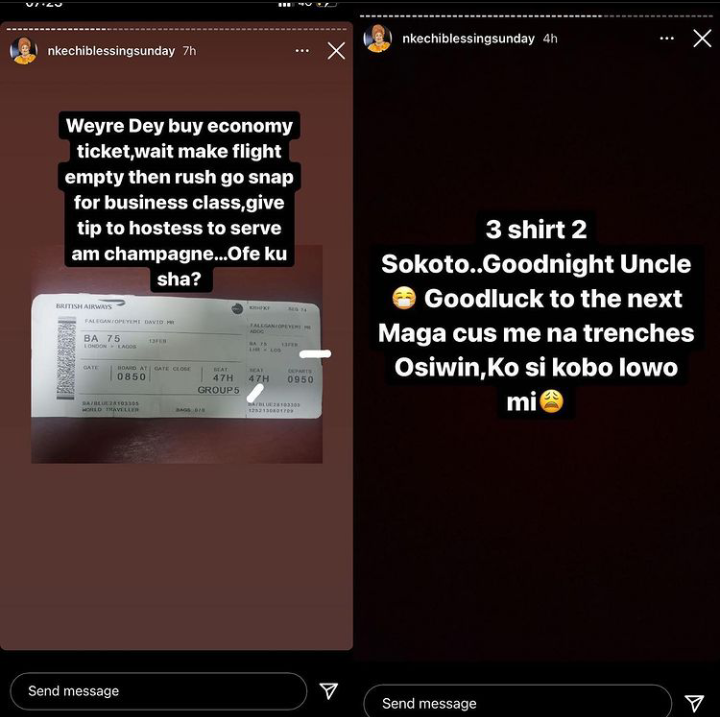The width and height of the screenshot is (720, 717).
Task: Open nkechiblessingsunday username on 4h story
Action: 468,39
